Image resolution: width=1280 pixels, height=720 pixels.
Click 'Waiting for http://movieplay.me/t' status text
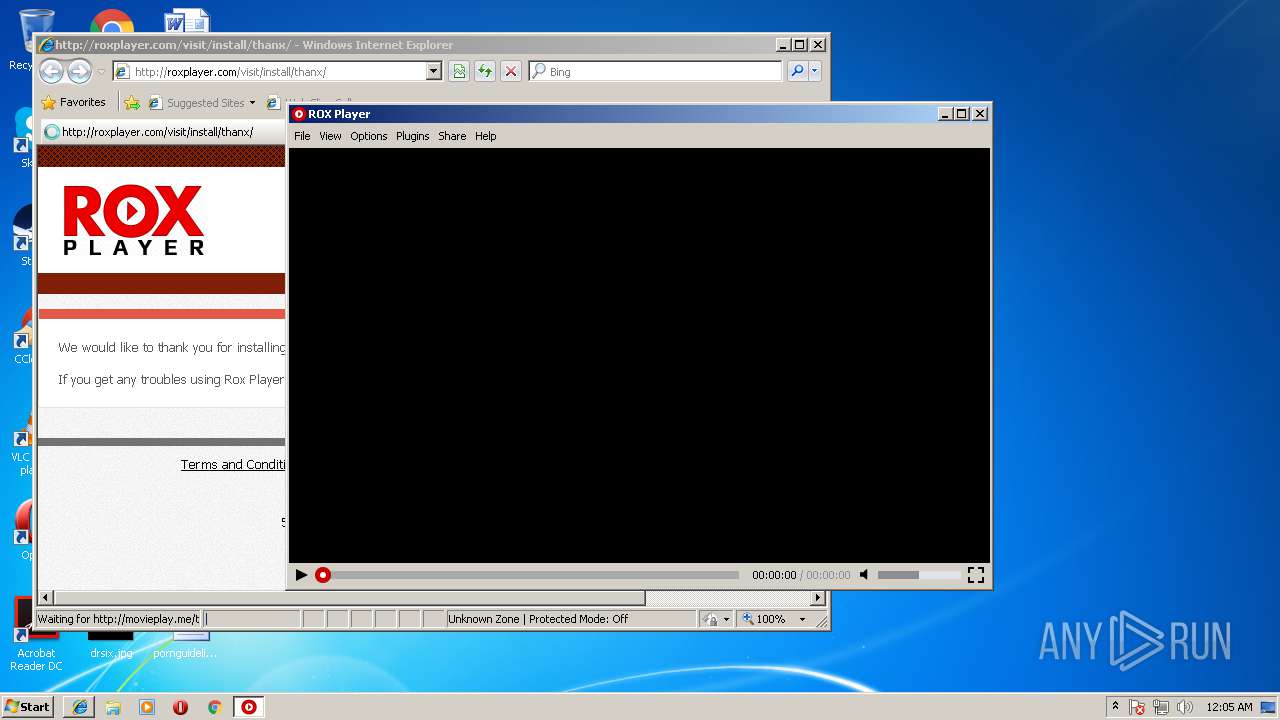coord(118,619)
